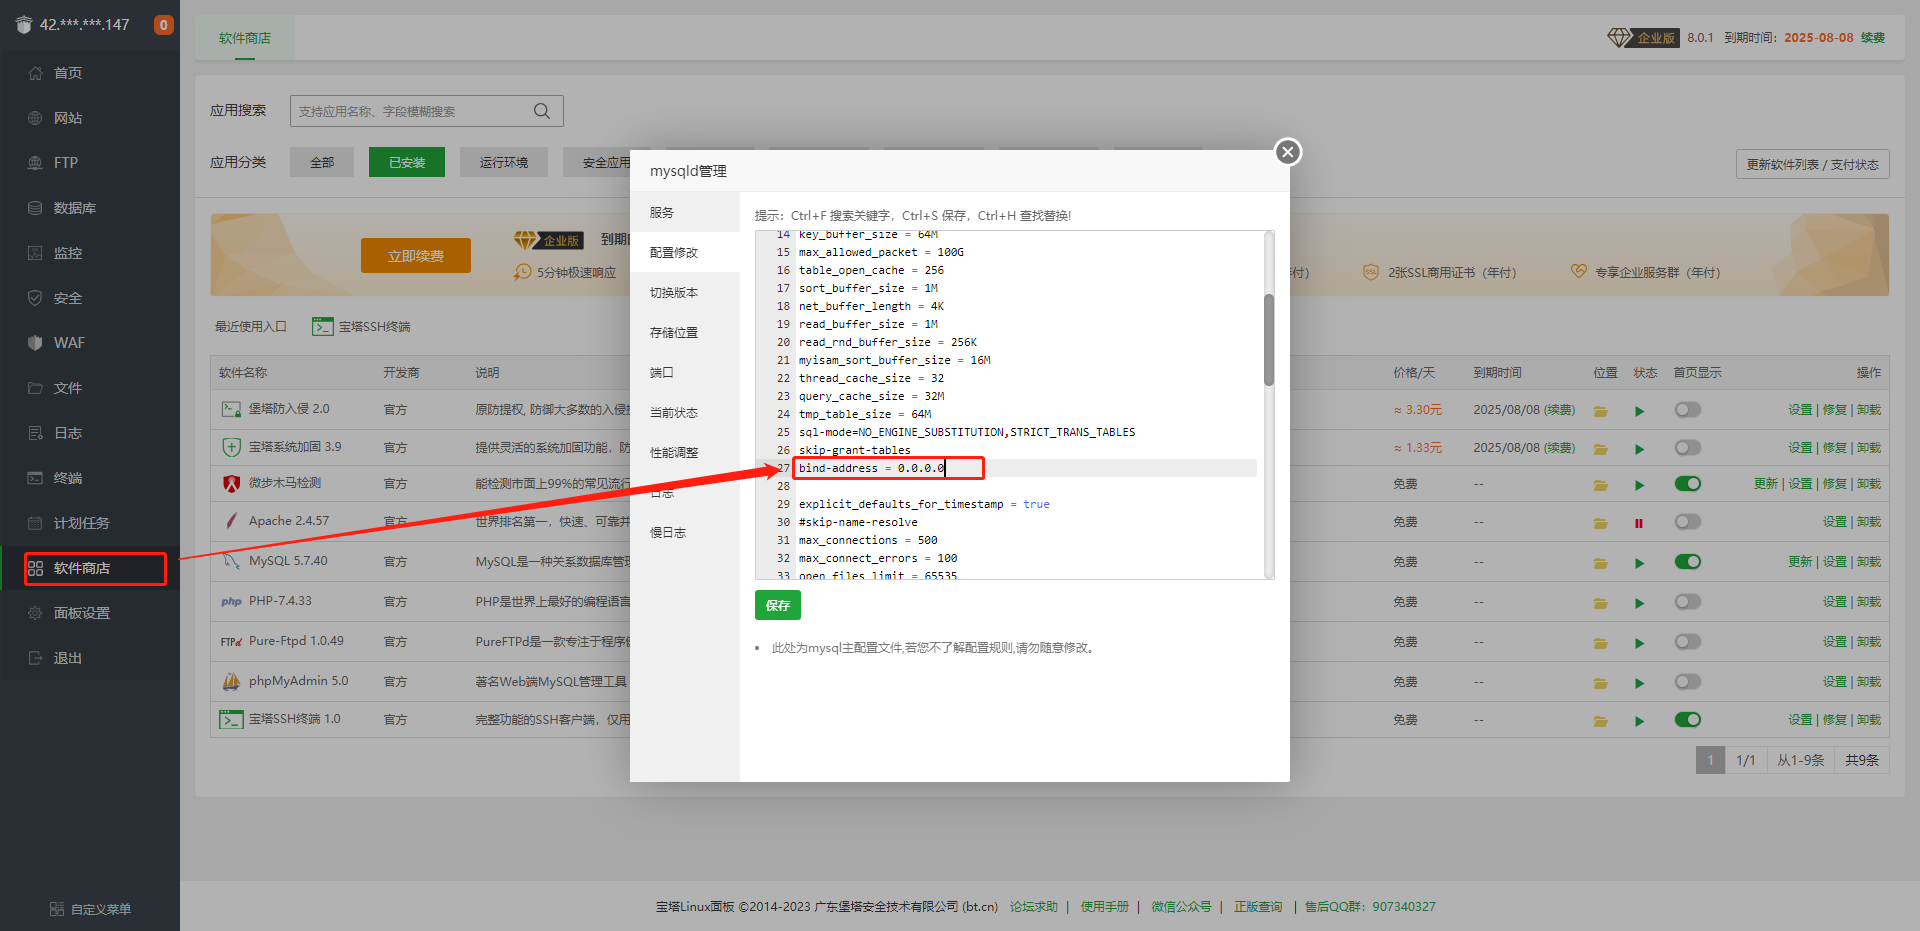This screenshot has height=931, width=1920.
Task: Select the 性能调整 tab in mysqld dialog
Action: coord(685,452)
